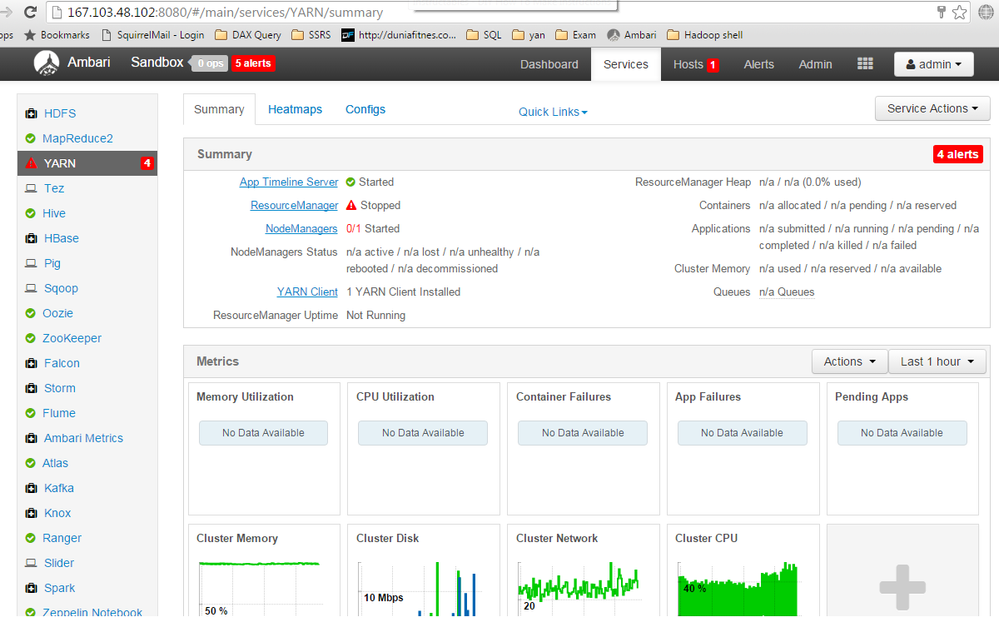Add a widget with the plus tile
This screenshot has width=999, height=618.
pyautogui.click(x=902, y=587)
